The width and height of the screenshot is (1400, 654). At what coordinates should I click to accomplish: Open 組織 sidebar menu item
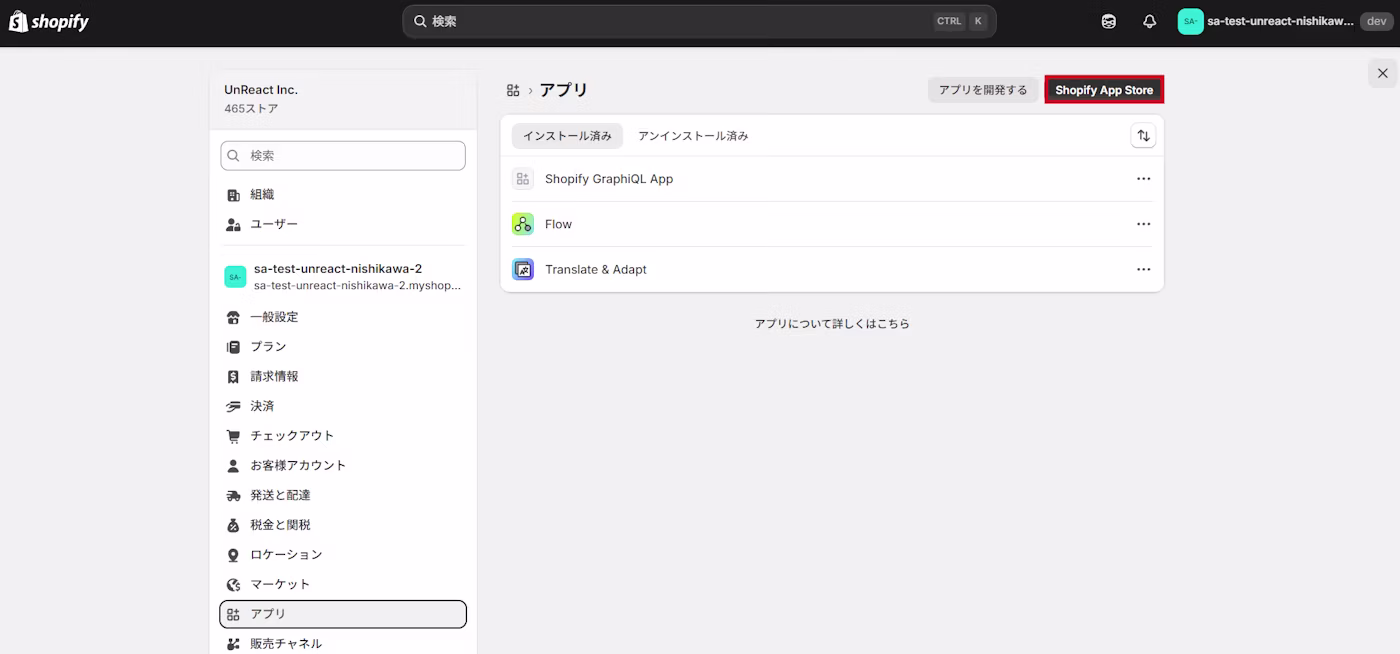pyautogui.click(x=343, y=195)
